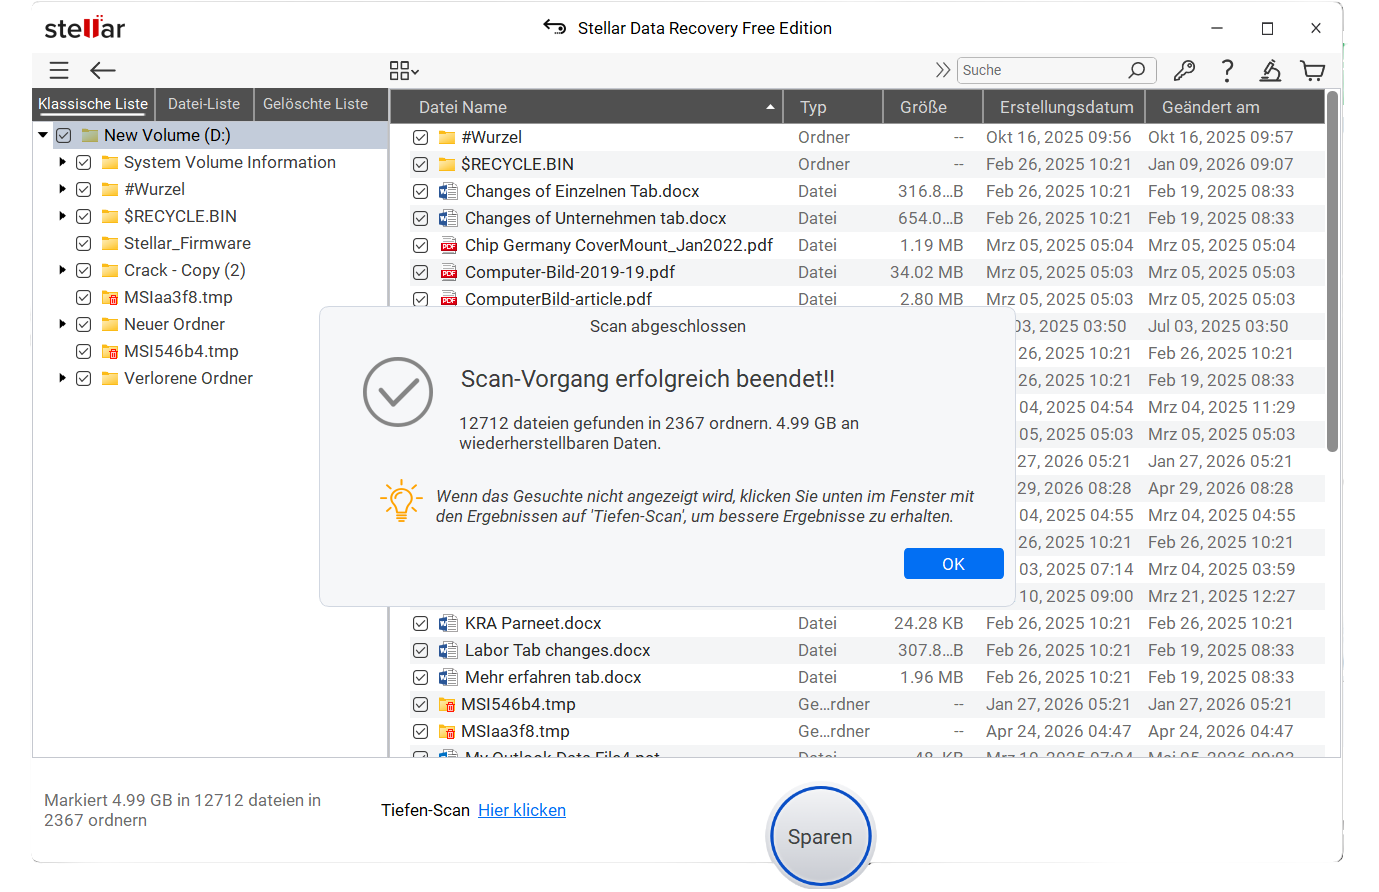Expand the search options double chevron
The width and height of the screenshot is (1379, 892).
coord(943,70)
